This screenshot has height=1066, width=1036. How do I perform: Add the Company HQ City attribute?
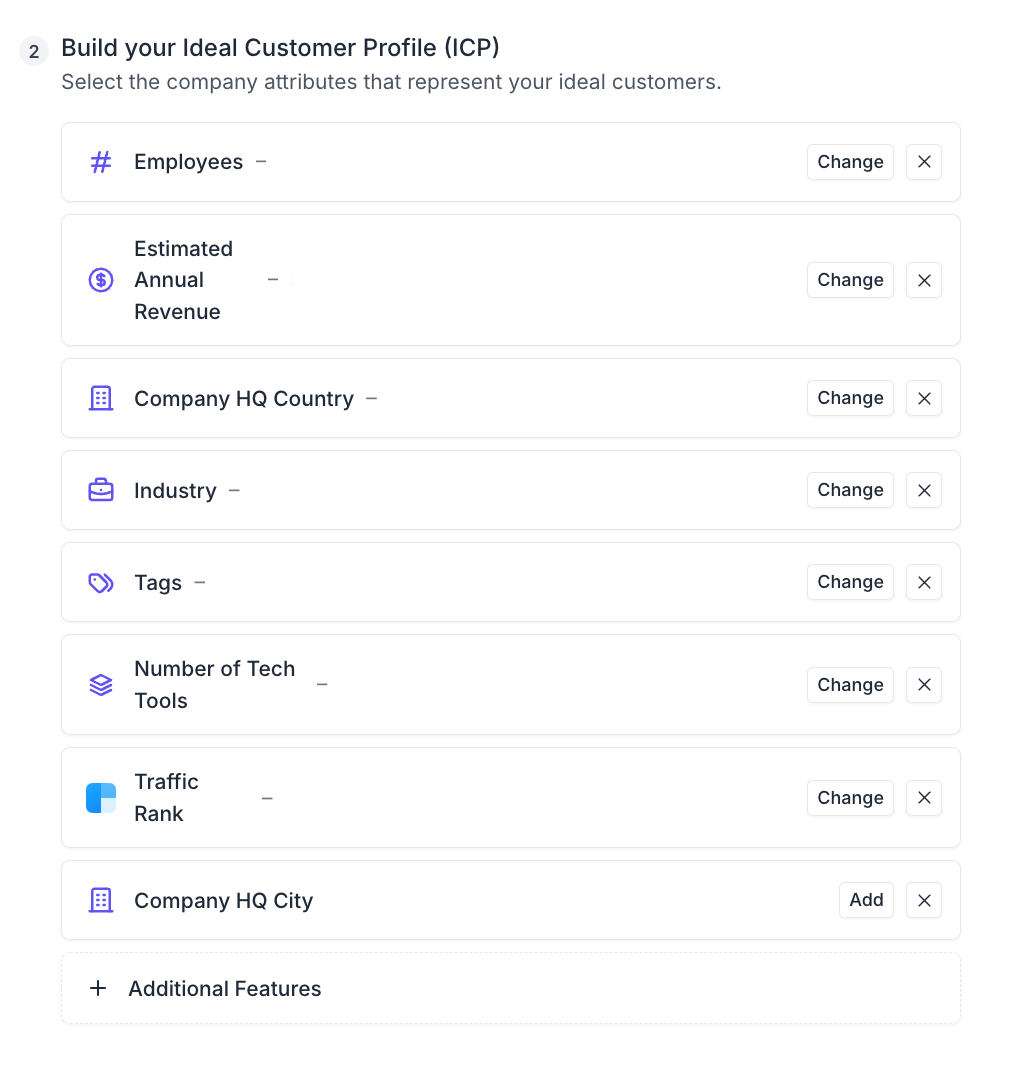(x=866, y=900)
